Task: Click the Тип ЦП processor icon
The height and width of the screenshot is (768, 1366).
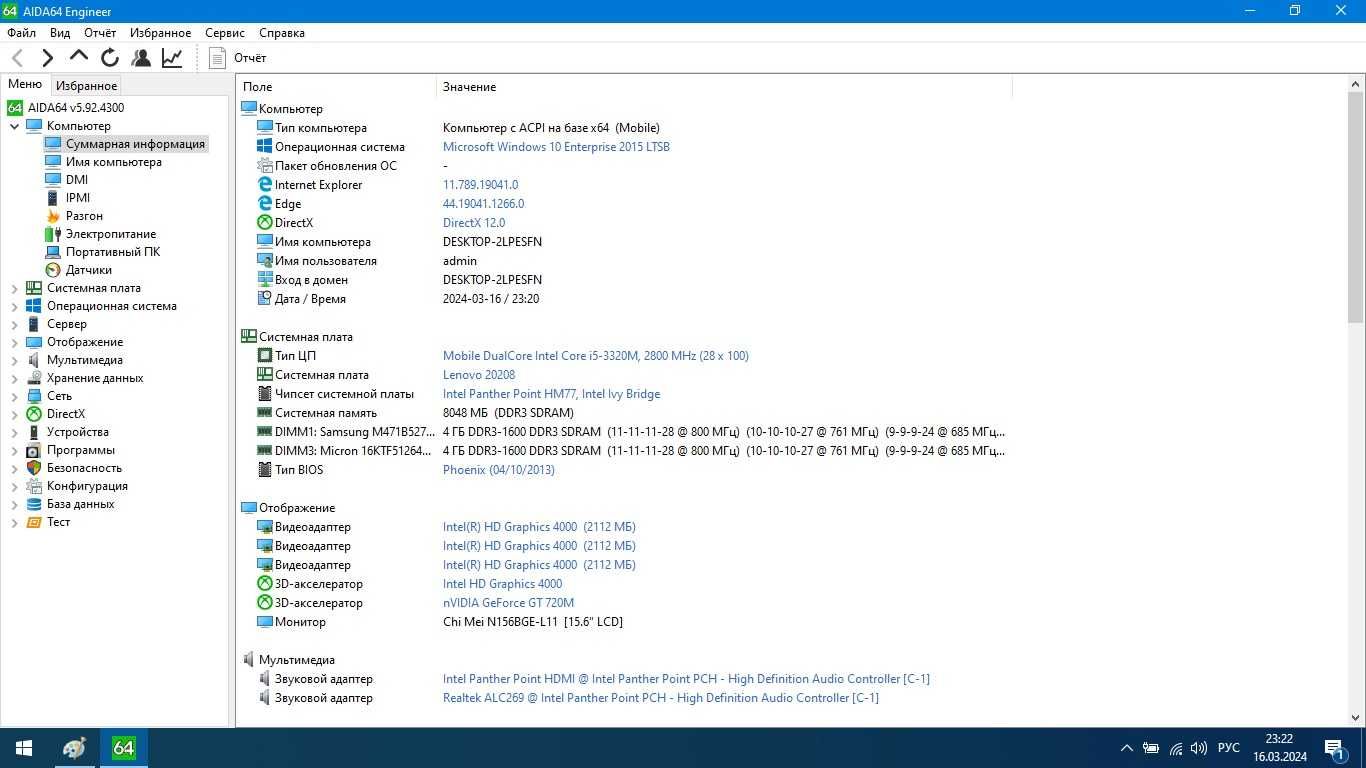Action: 265,356
